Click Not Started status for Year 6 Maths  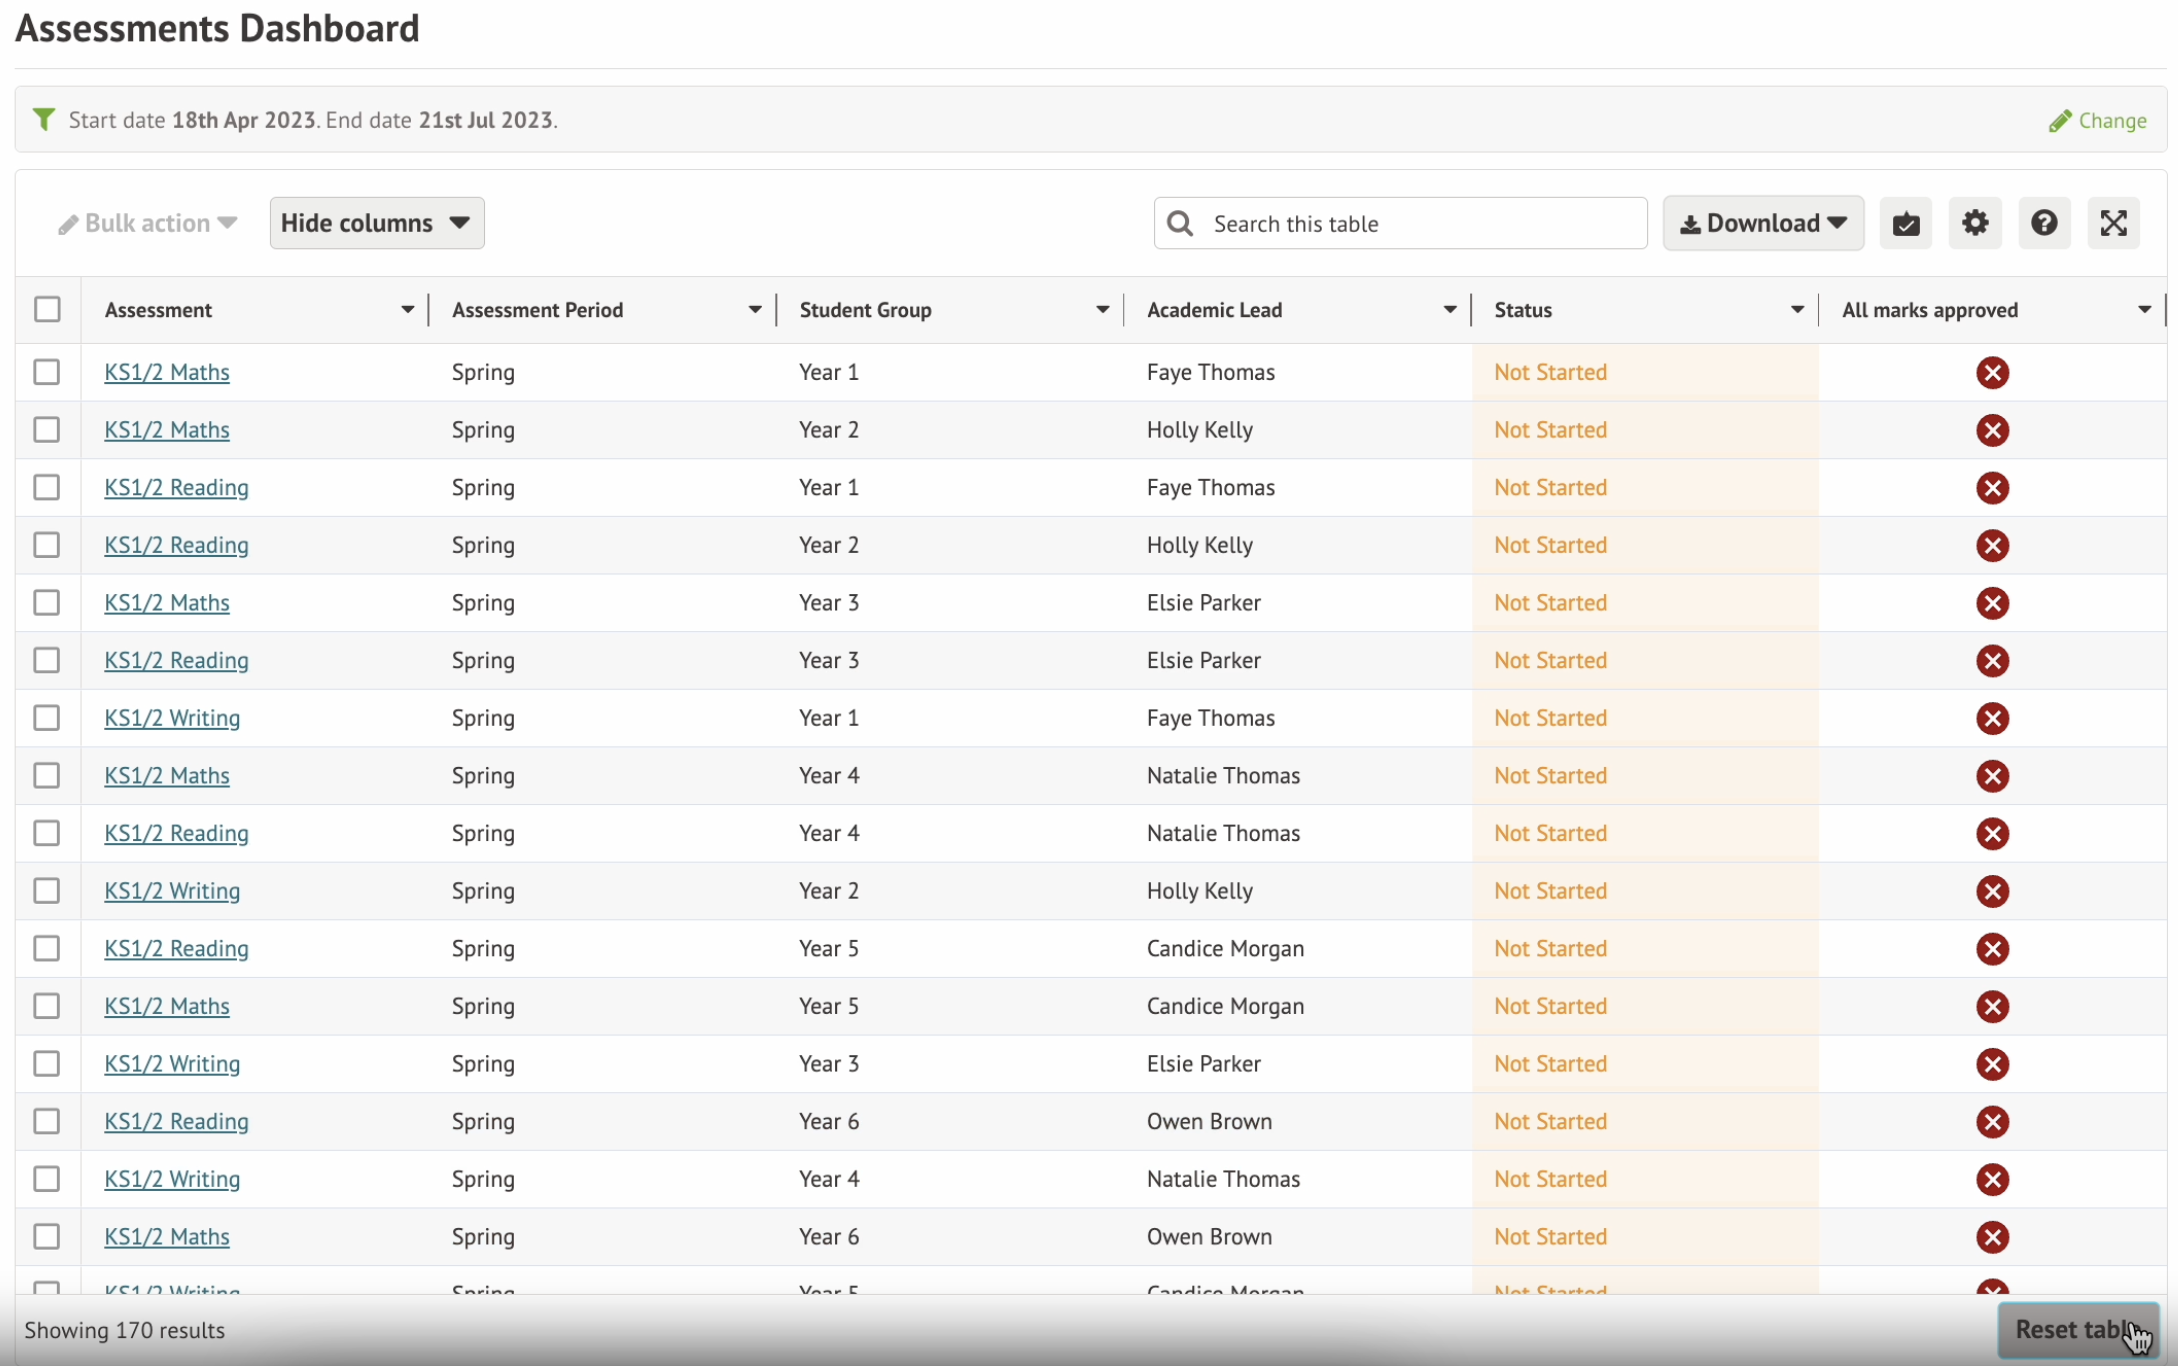1550,1237
